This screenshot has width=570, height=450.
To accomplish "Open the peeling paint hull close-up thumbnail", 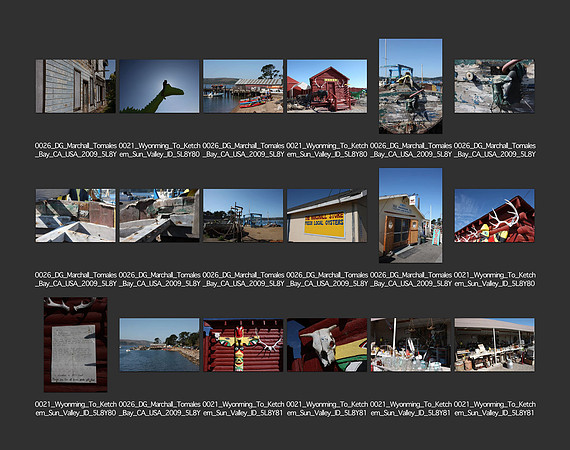I will coord(494,86).
